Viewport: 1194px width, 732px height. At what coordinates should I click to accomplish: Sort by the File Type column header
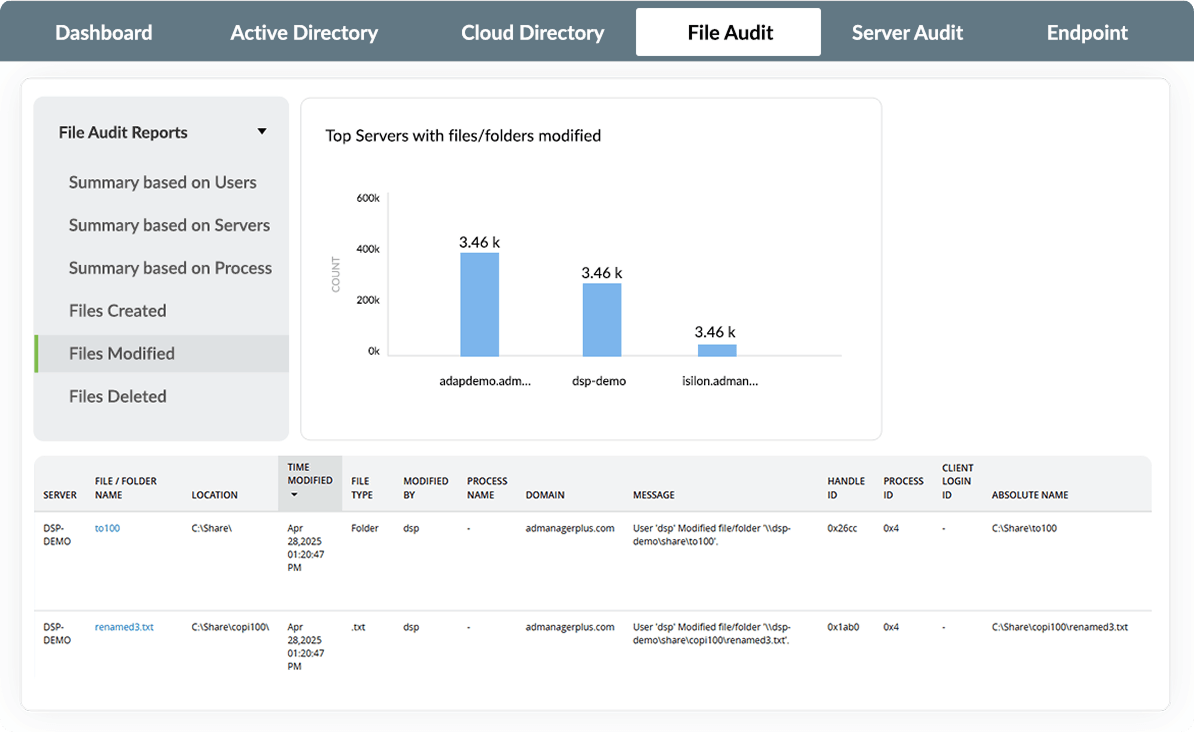362,488
